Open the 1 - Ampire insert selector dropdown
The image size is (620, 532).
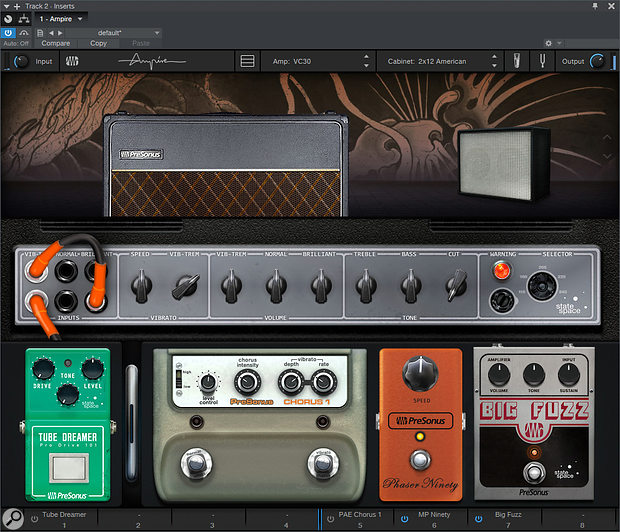61,19
